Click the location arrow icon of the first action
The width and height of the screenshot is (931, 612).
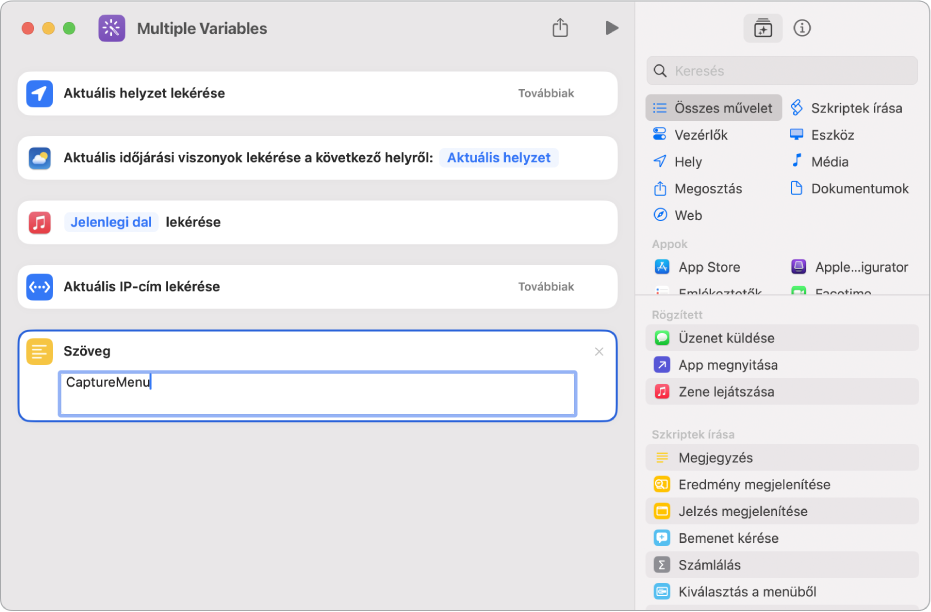(39, 93)
